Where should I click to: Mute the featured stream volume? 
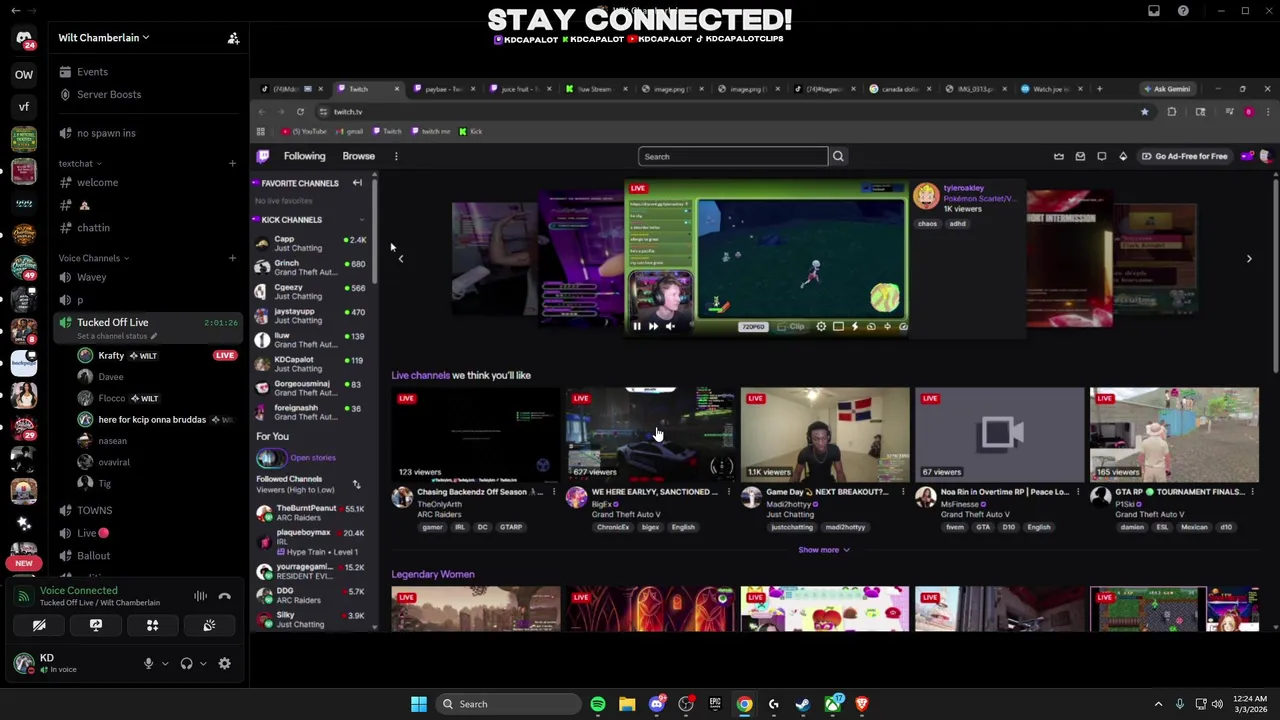pos(670,326)
